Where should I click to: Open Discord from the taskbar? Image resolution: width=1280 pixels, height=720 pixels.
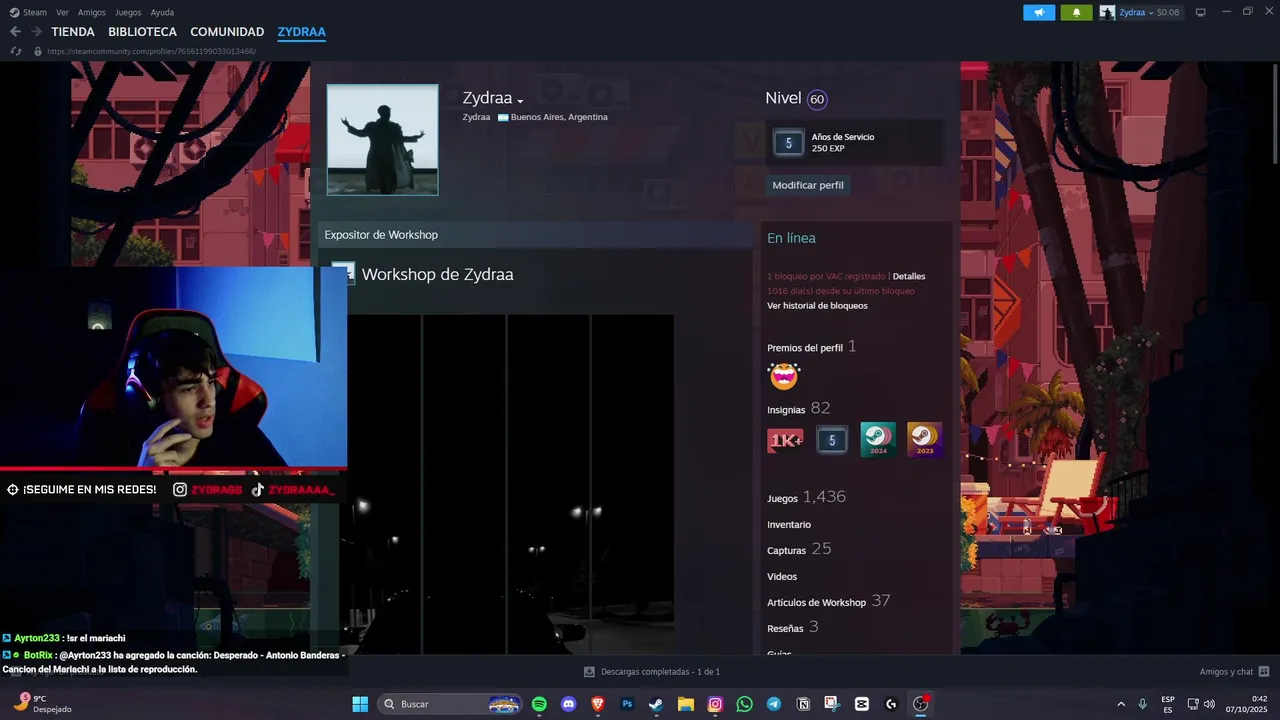pyautogui.click(x=569, y=704)
